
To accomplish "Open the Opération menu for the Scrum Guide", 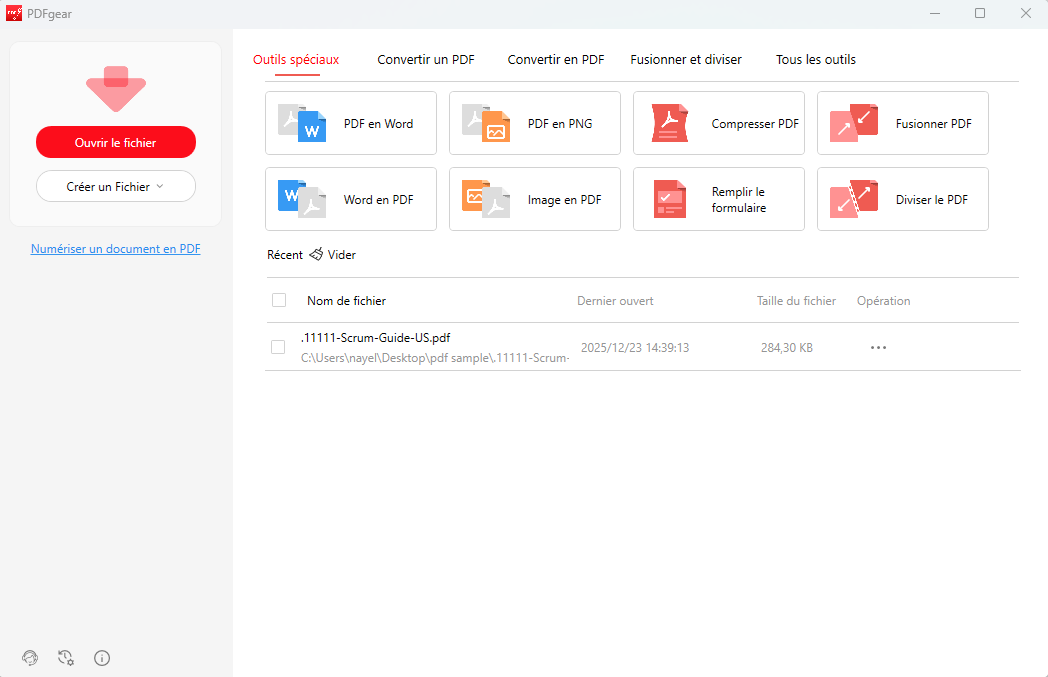I will click(878, 347).
